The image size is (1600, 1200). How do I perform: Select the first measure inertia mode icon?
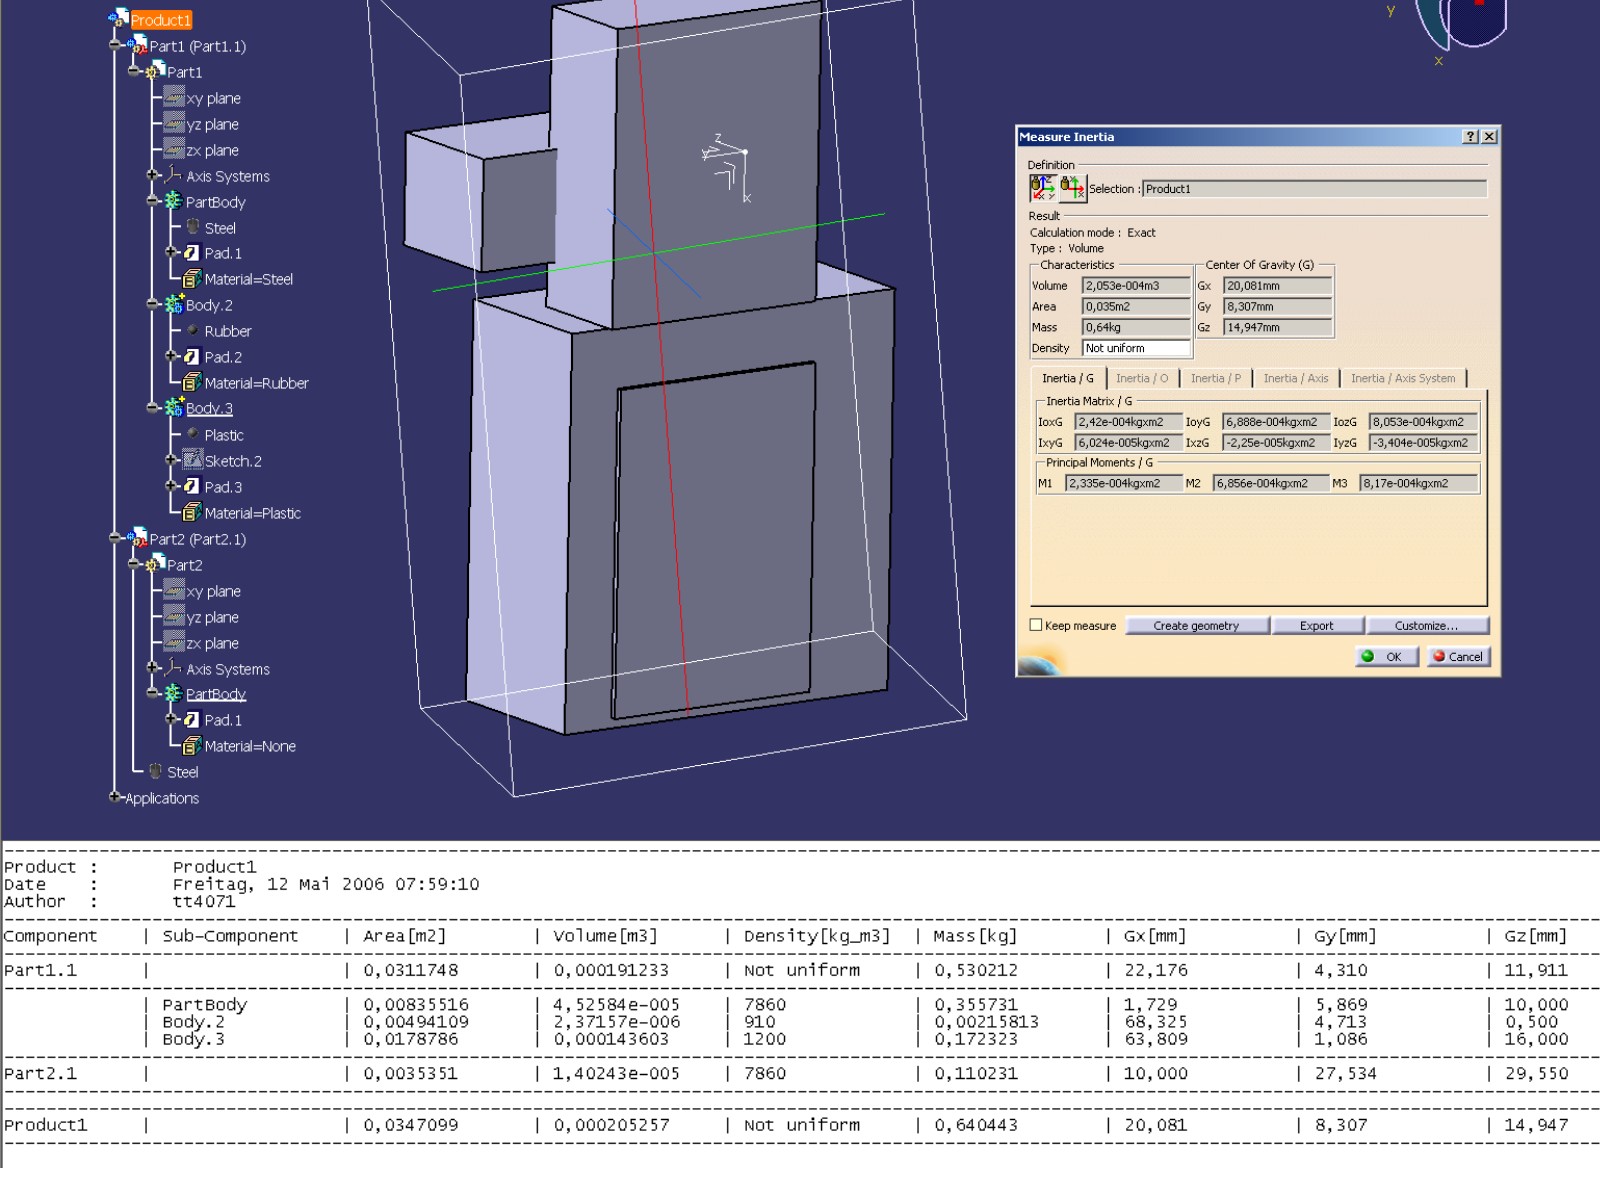click(x=1043, y=187)
